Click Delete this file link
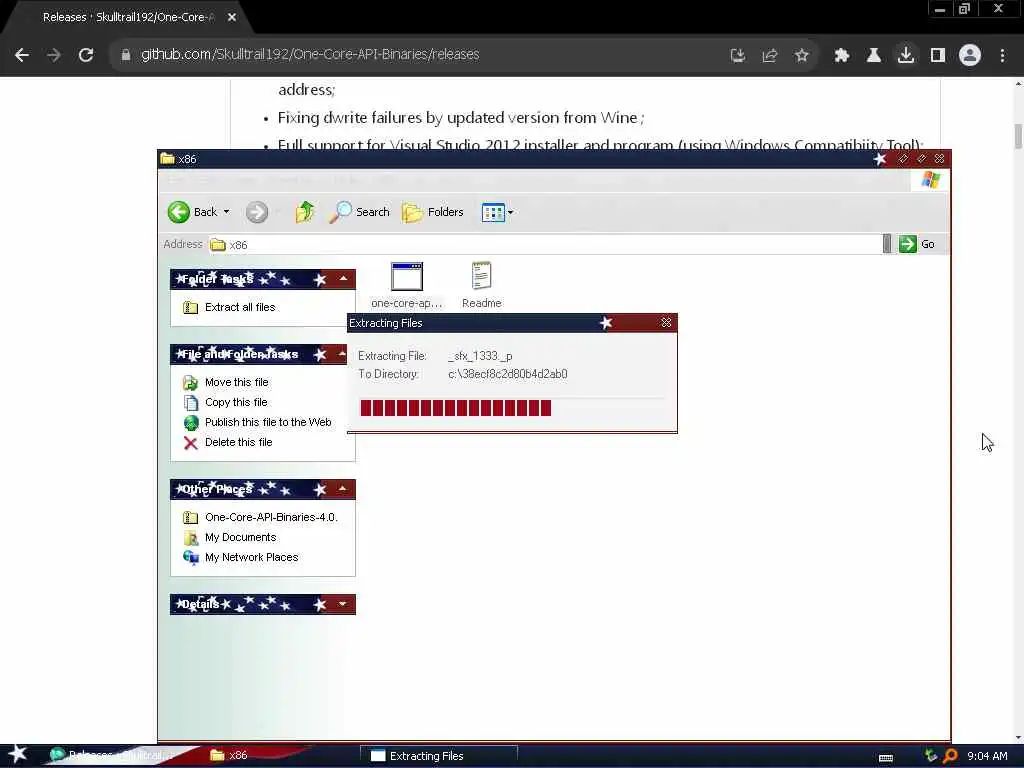Image resolution: width=1024 pixels, height=768 pixels. (x=238, y=442)
